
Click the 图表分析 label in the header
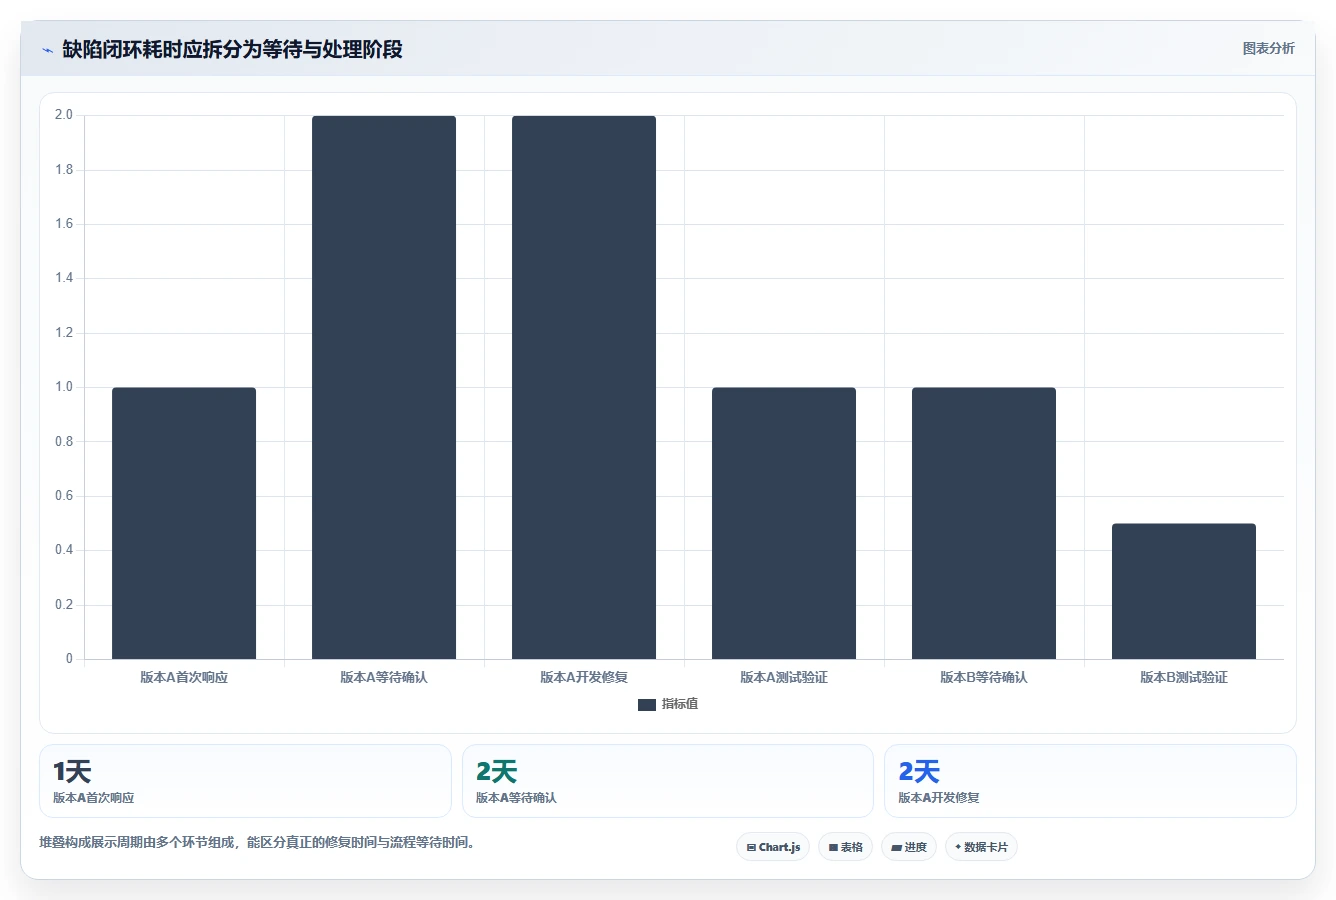click(x=1268, y=48)
